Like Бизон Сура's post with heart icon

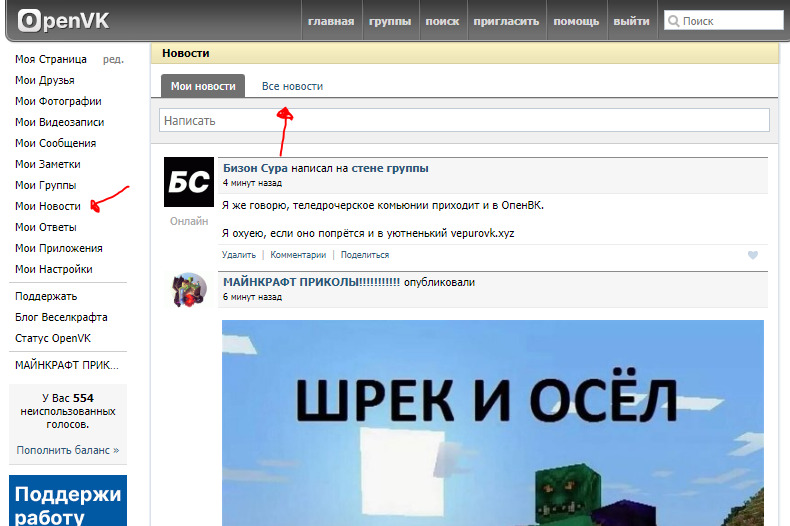[753, 255]
